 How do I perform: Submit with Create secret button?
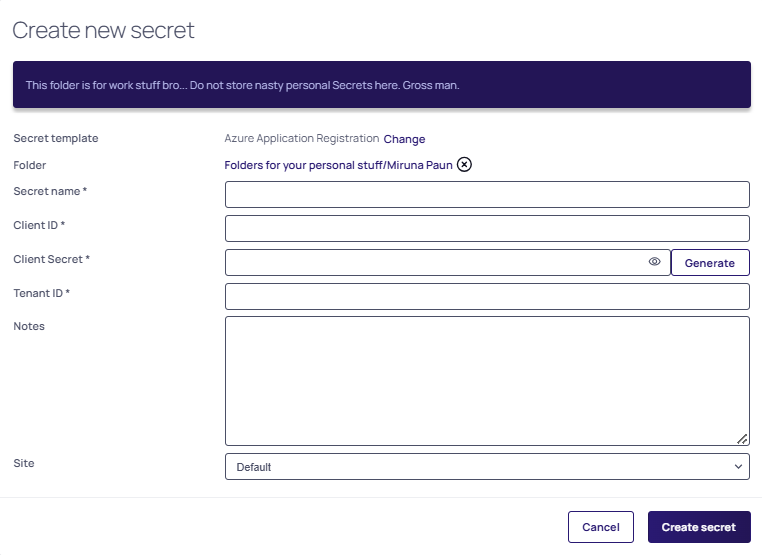point(699,527)
